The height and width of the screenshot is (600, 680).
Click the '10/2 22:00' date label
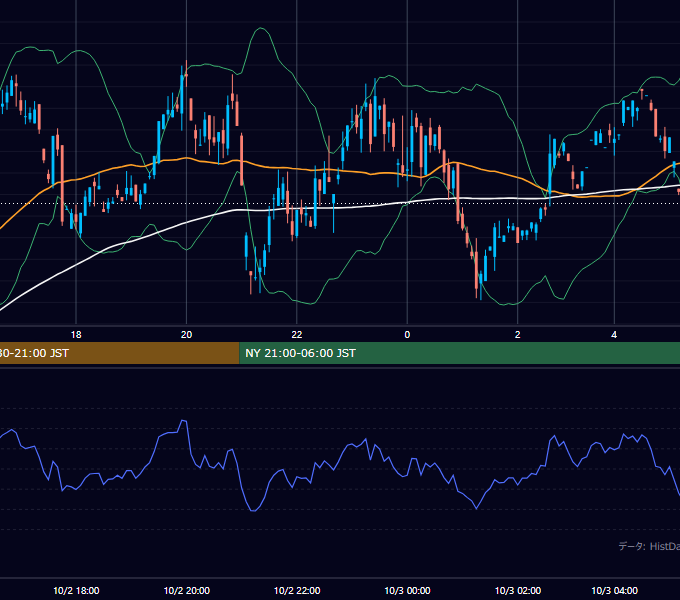pos(297,590)
